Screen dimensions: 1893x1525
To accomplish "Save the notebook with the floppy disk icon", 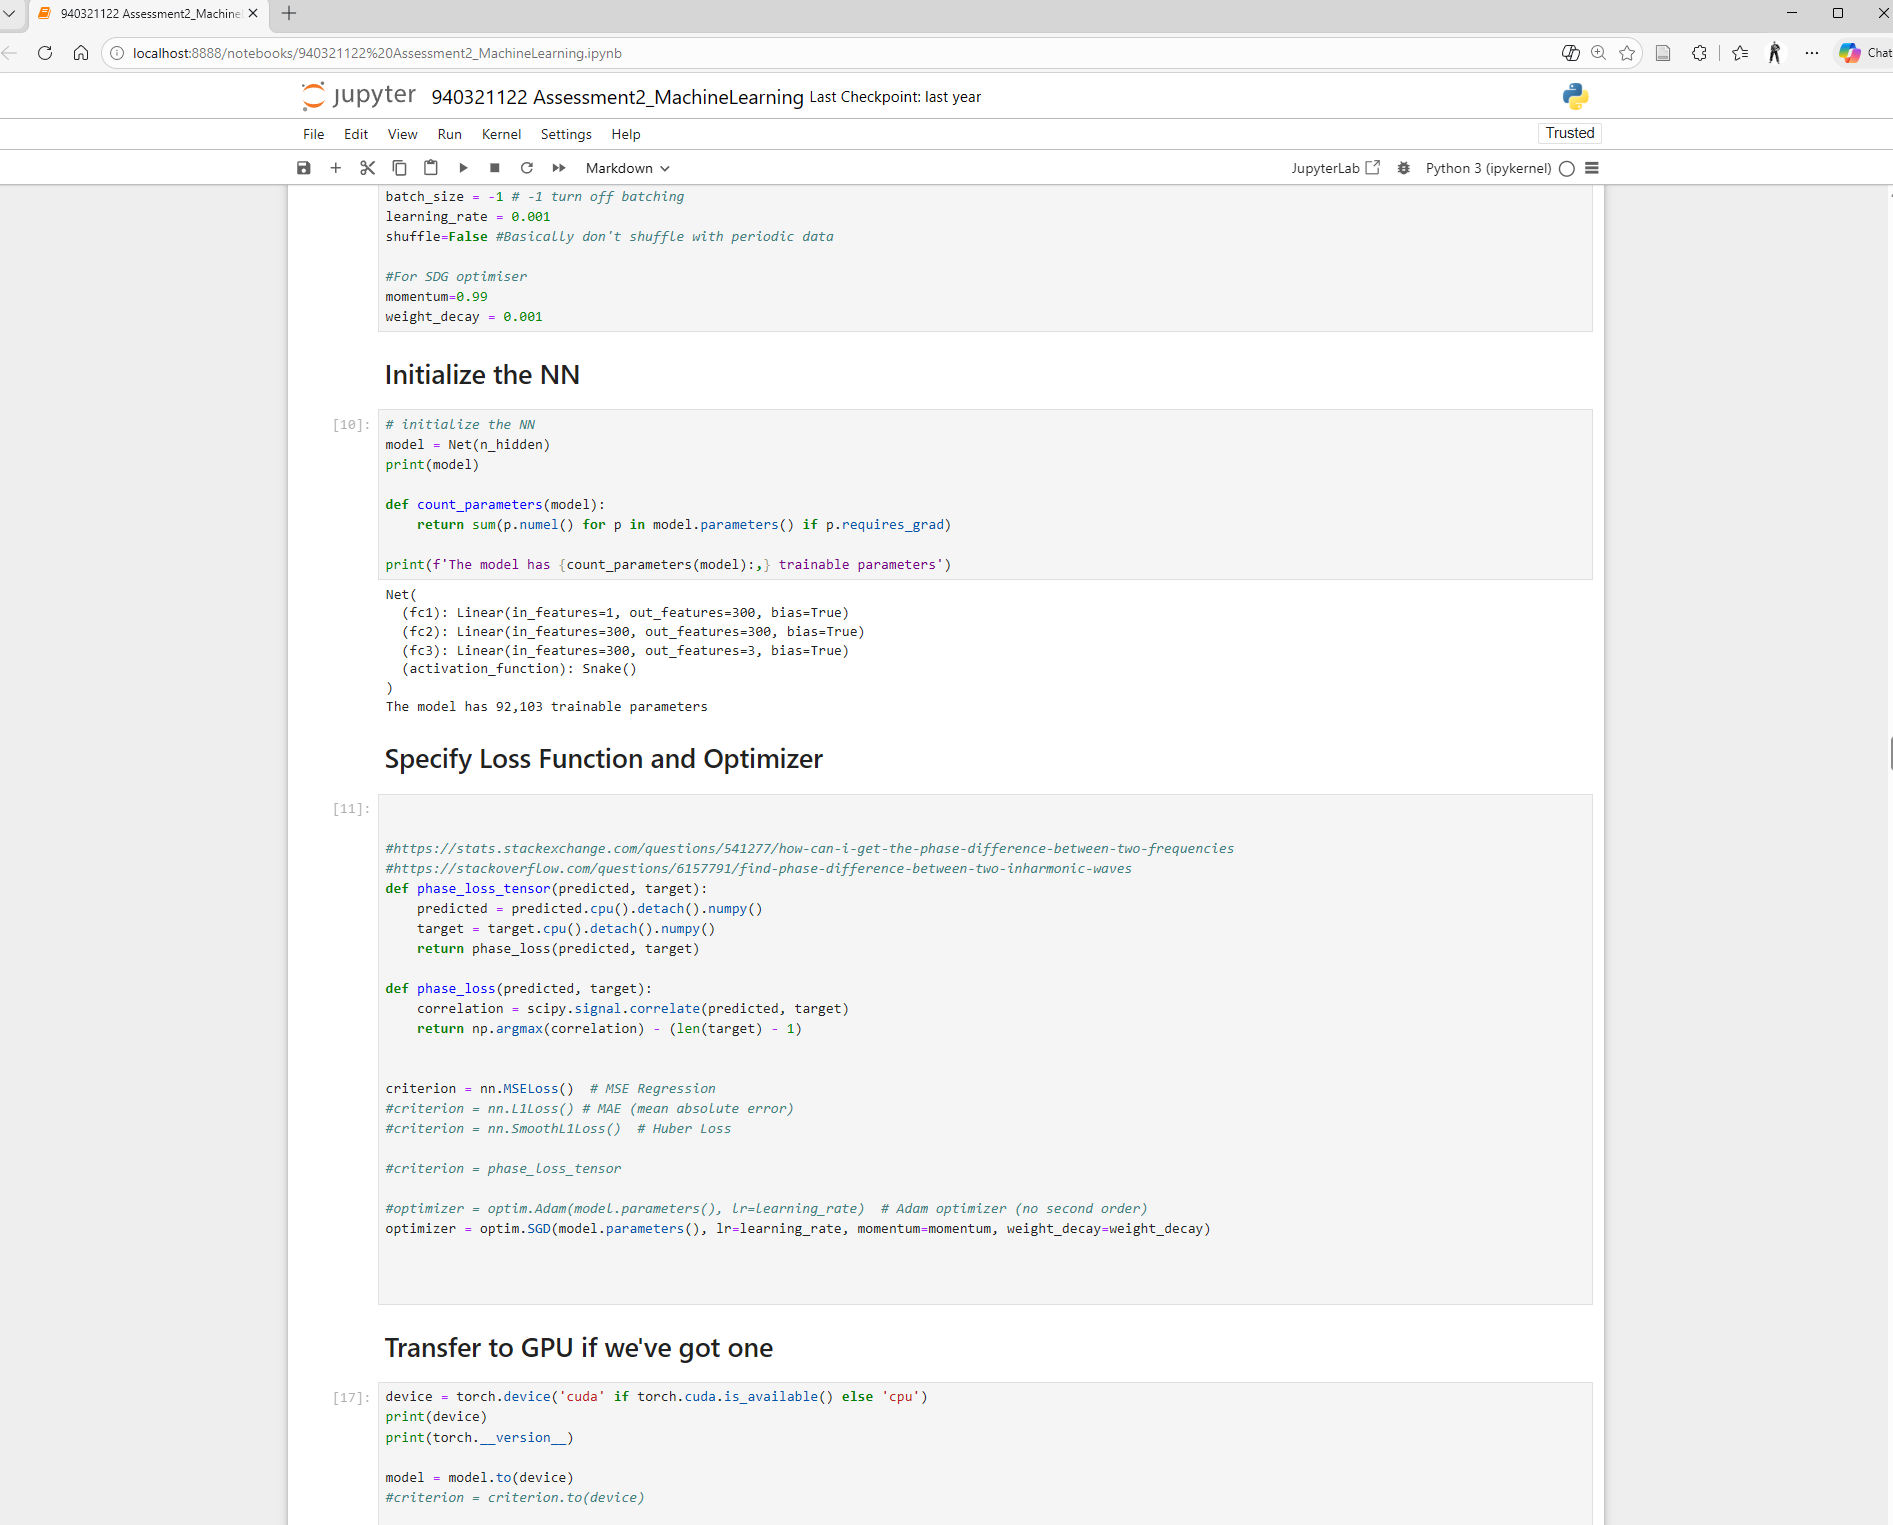I will pyautogui.click(x=303, y=167).
